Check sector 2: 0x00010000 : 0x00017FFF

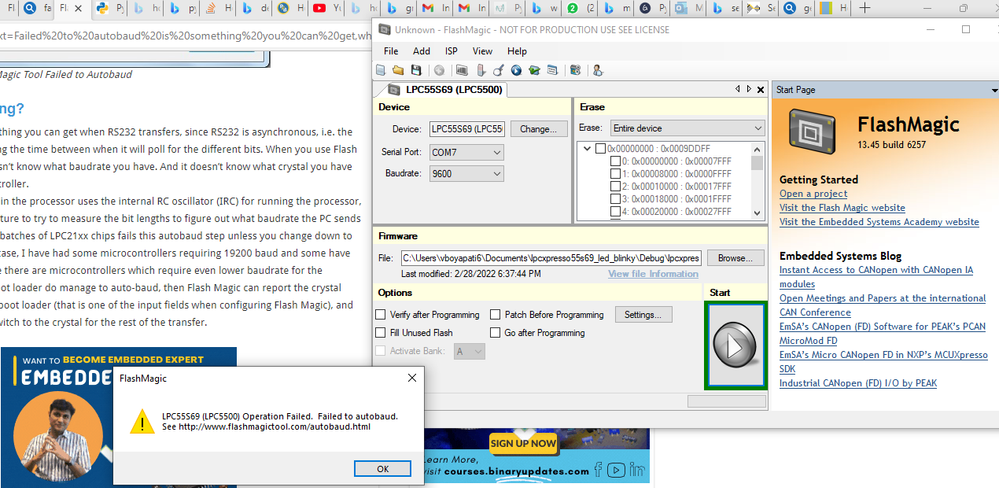tap(615, 187)
